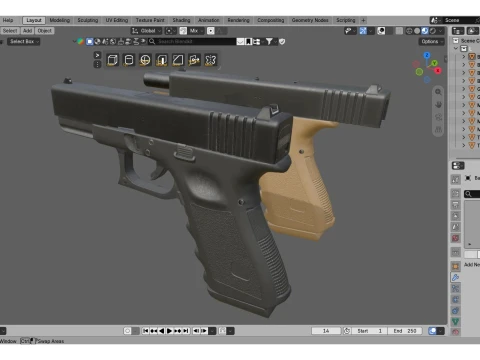The image size is (480, 360).
Task: Expand the first mesh object in outliner
Action: (463, 57)
